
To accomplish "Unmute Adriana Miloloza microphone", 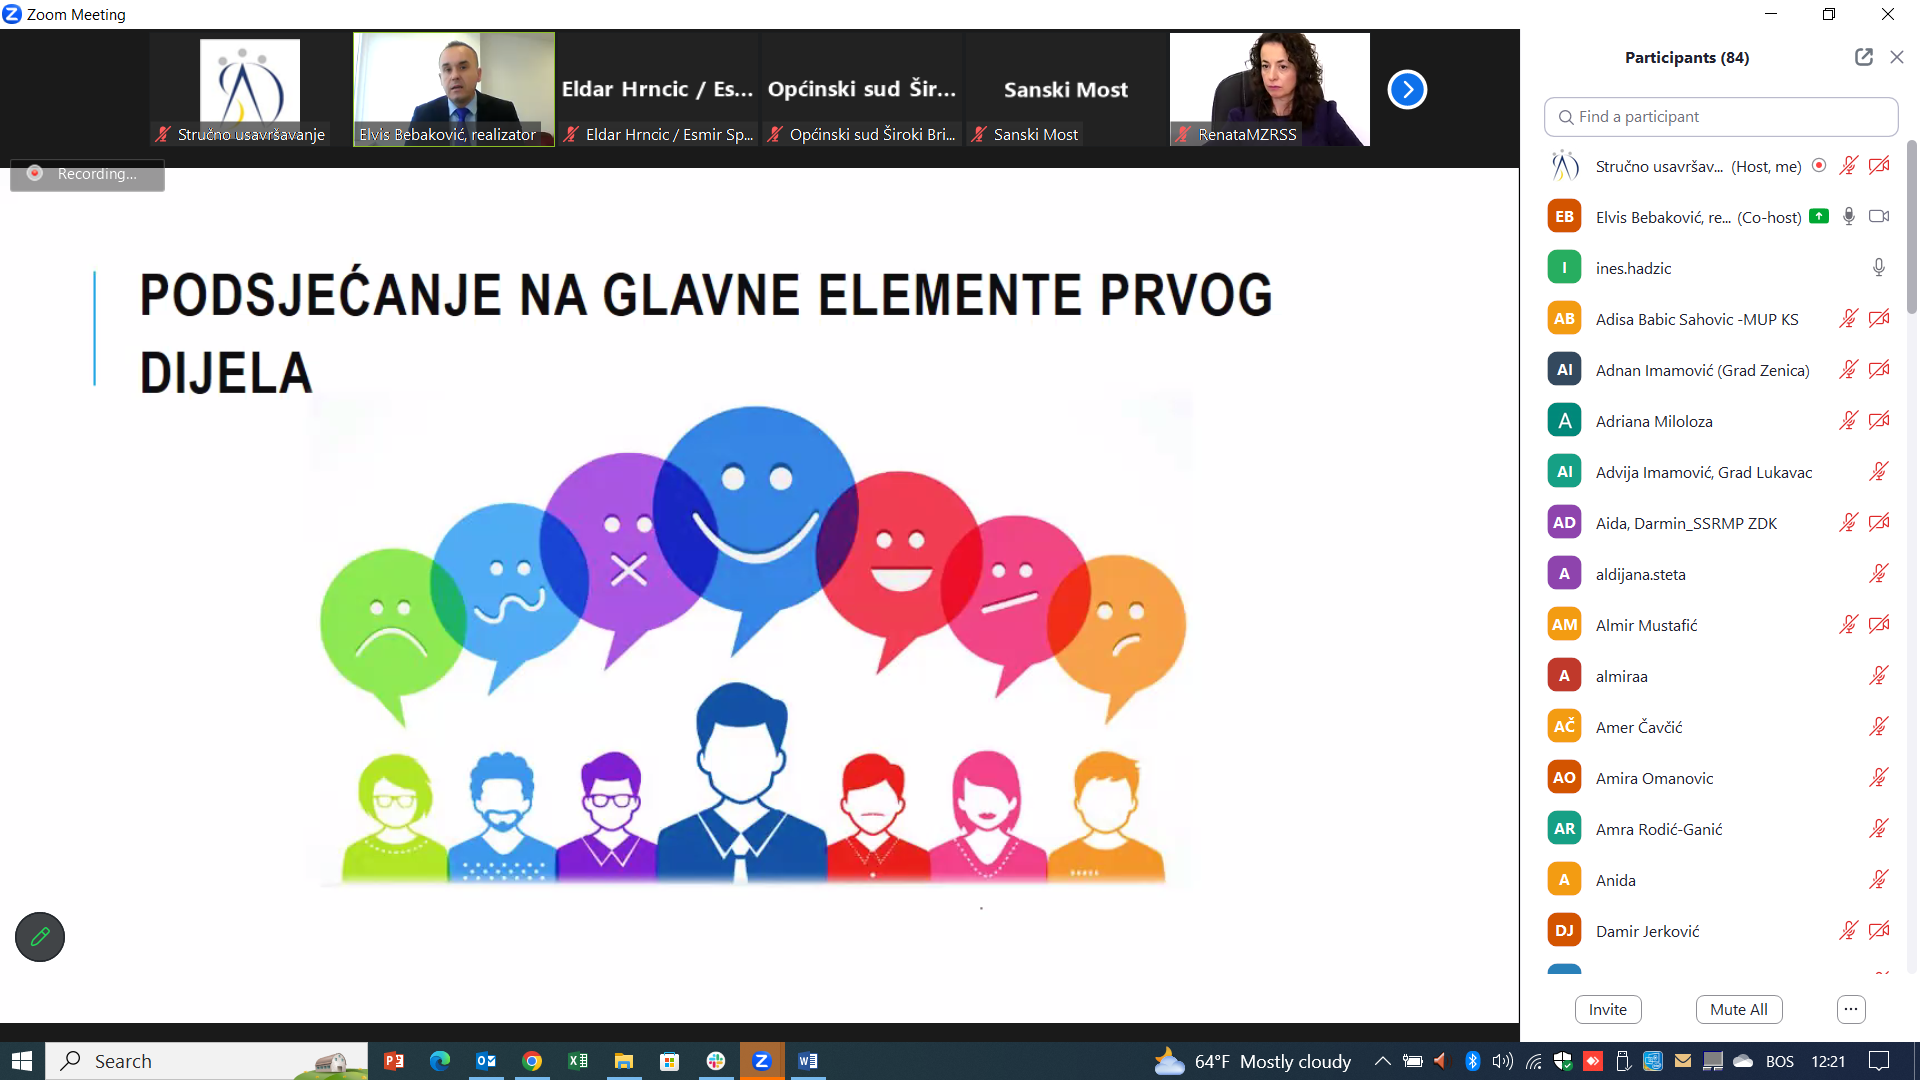I will point(1849,420).
